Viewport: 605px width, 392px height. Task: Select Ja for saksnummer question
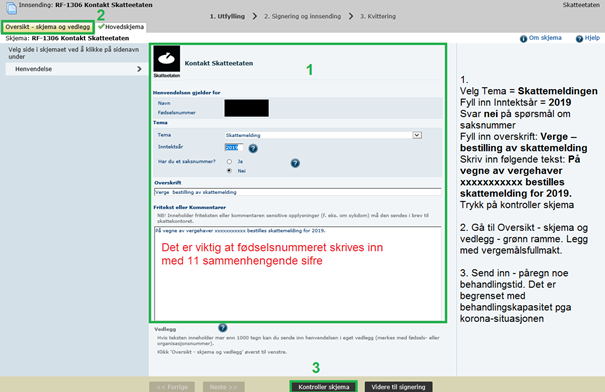pos(229,162)
